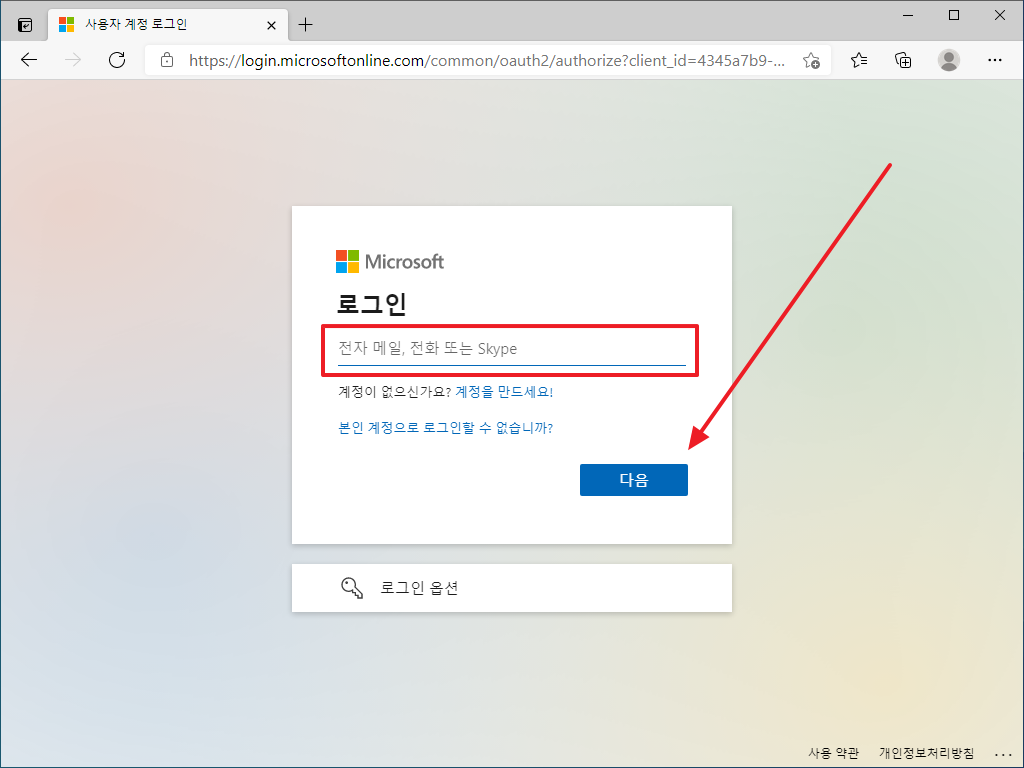Close the browser window

click(1000, 15)
